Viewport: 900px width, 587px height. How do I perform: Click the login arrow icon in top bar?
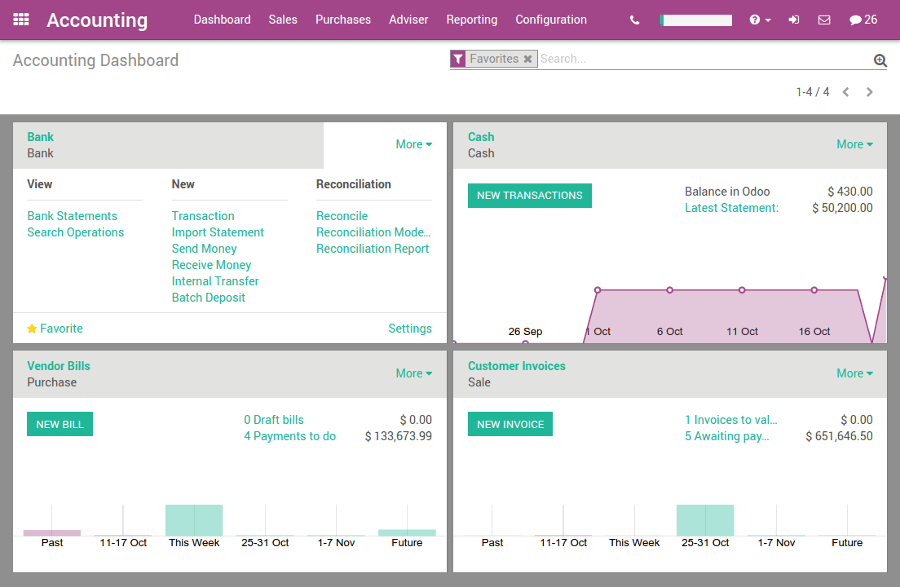[794, 19]
